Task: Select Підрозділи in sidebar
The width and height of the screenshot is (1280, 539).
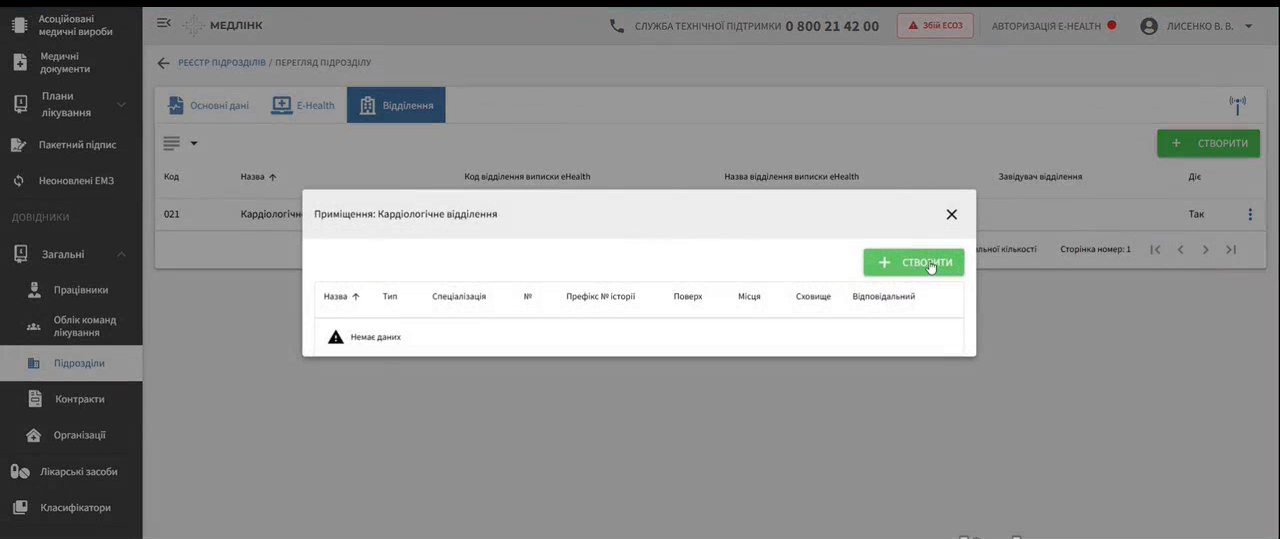Action: pyautogui.click(x=71, y=363)
